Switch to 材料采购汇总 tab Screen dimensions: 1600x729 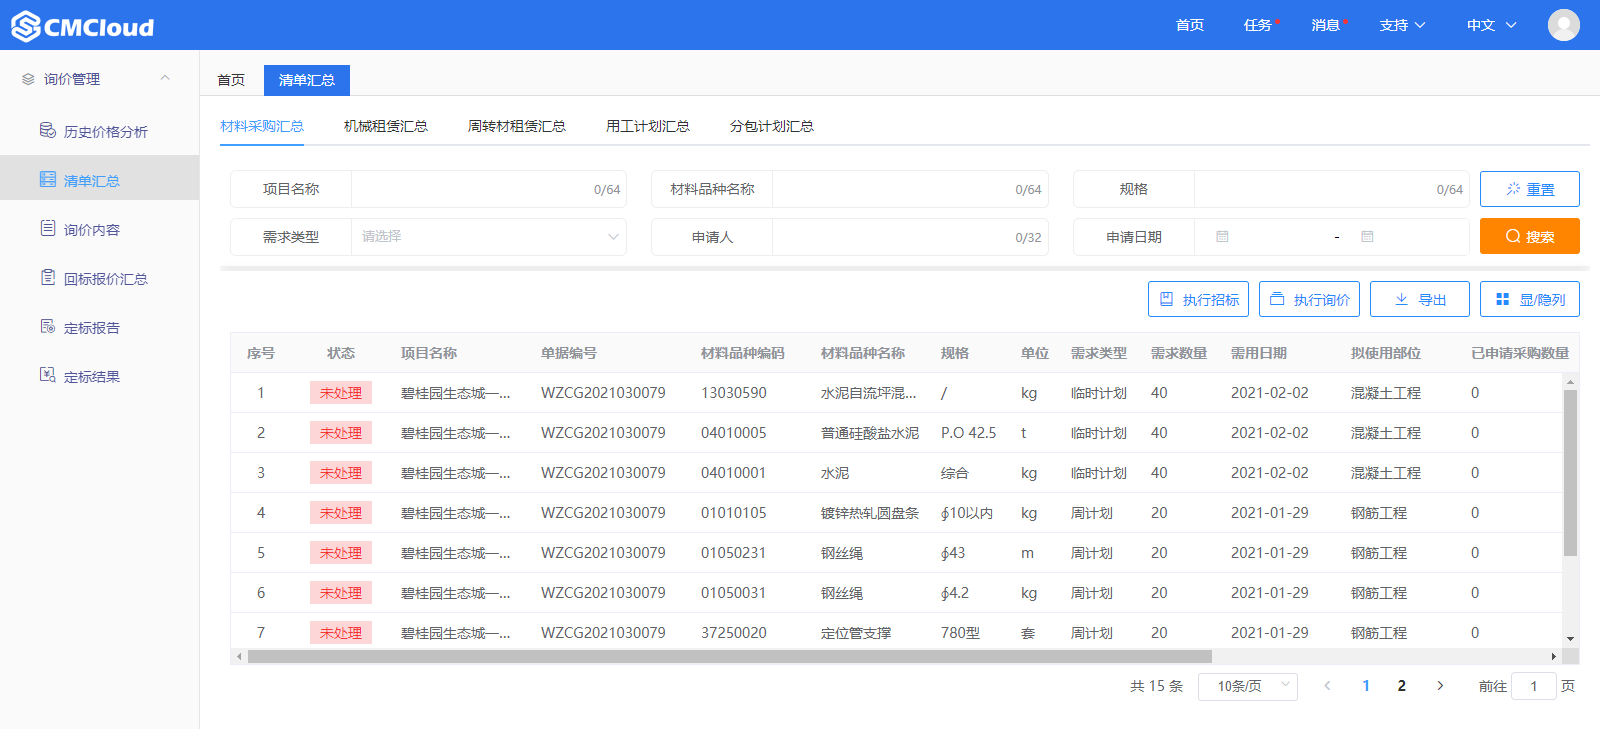(x=262, y=126)
